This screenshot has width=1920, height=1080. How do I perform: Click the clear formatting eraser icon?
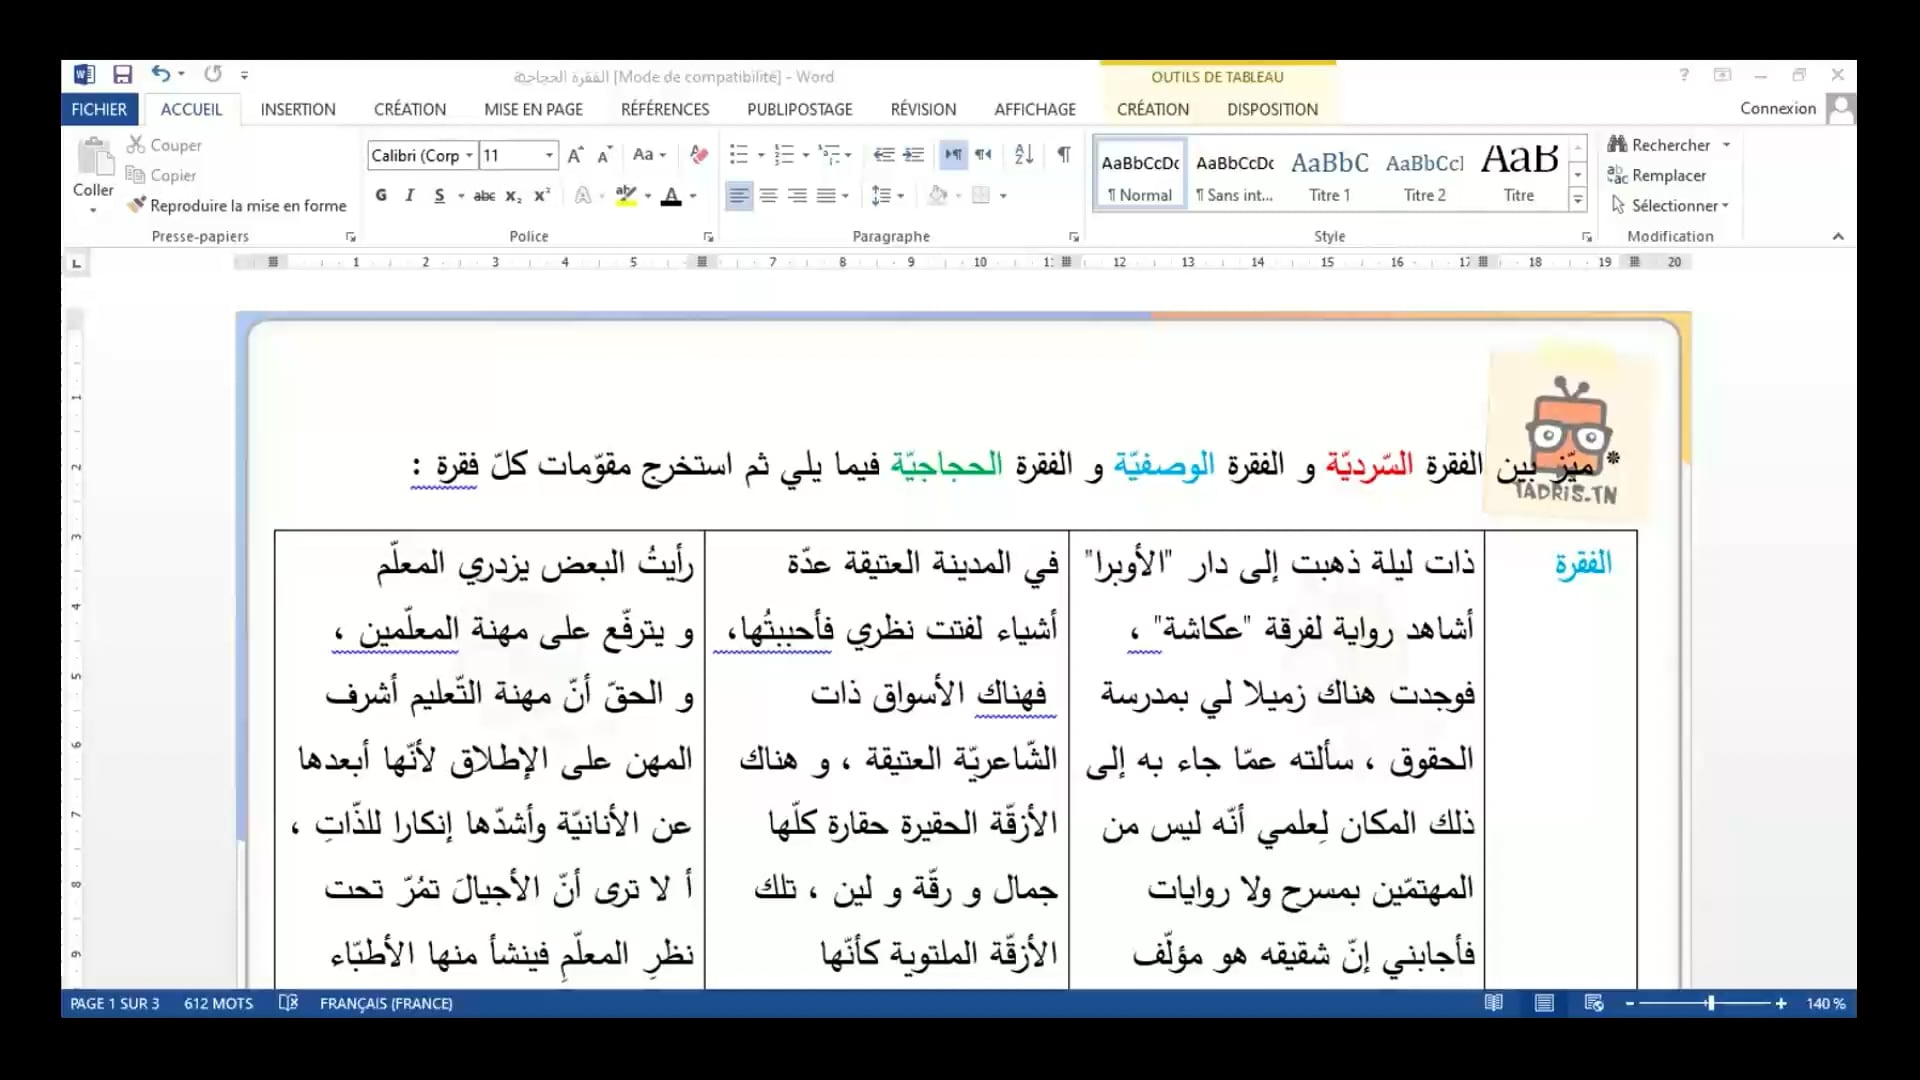pyautogui.click(x=699, y=154)
